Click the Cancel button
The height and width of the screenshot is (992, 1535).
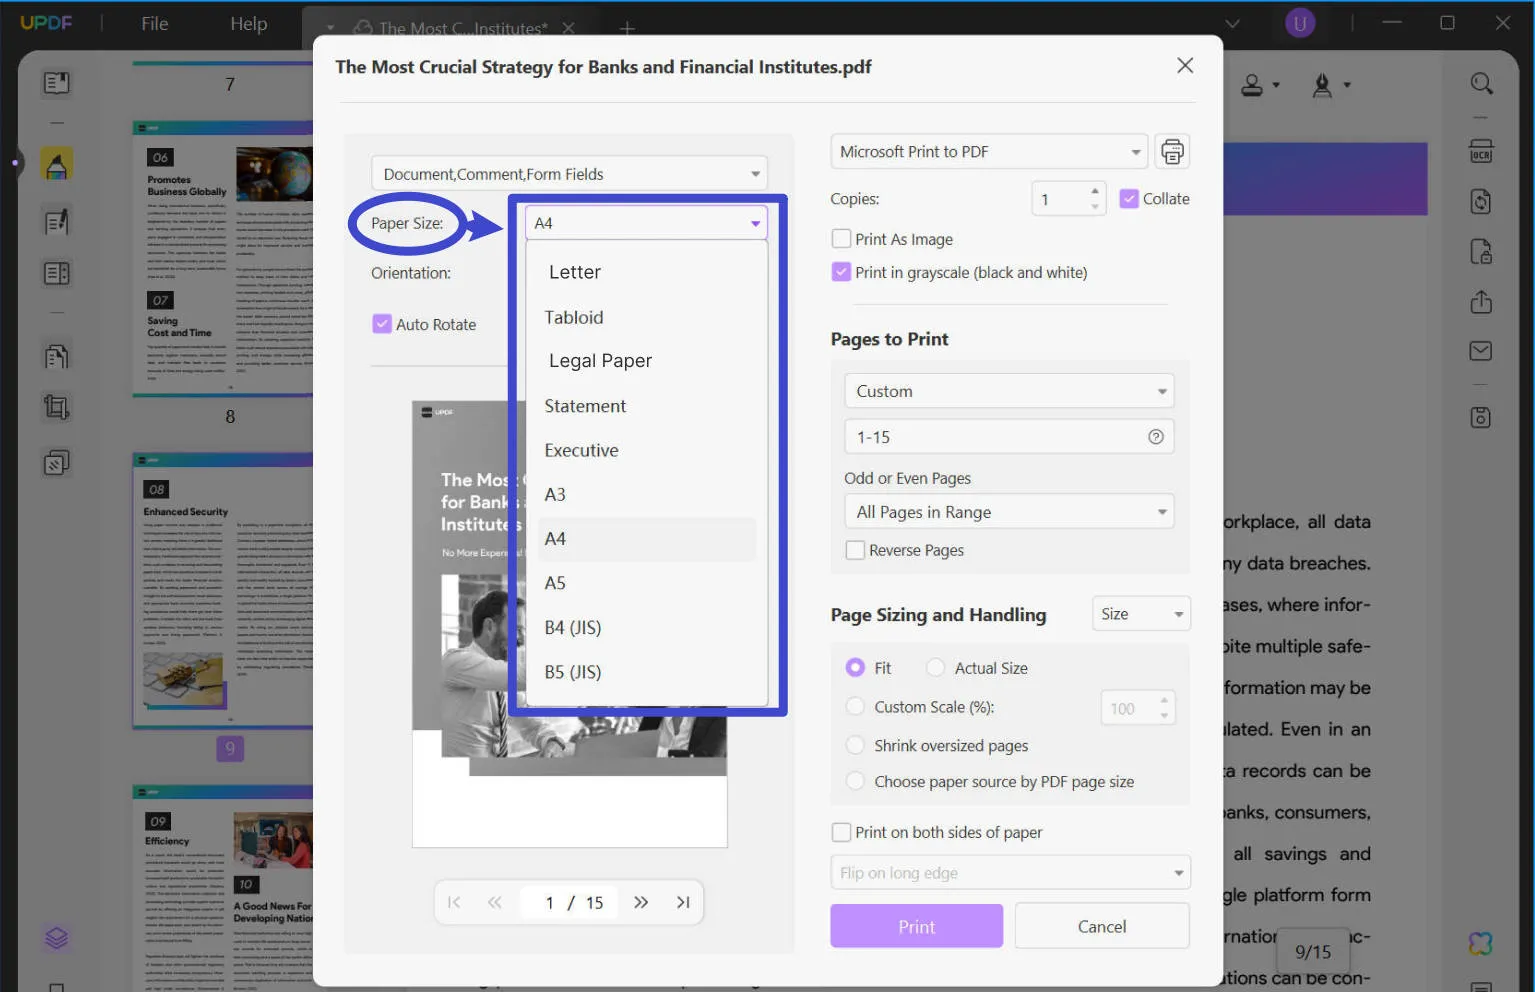(x=1101, y=926)
